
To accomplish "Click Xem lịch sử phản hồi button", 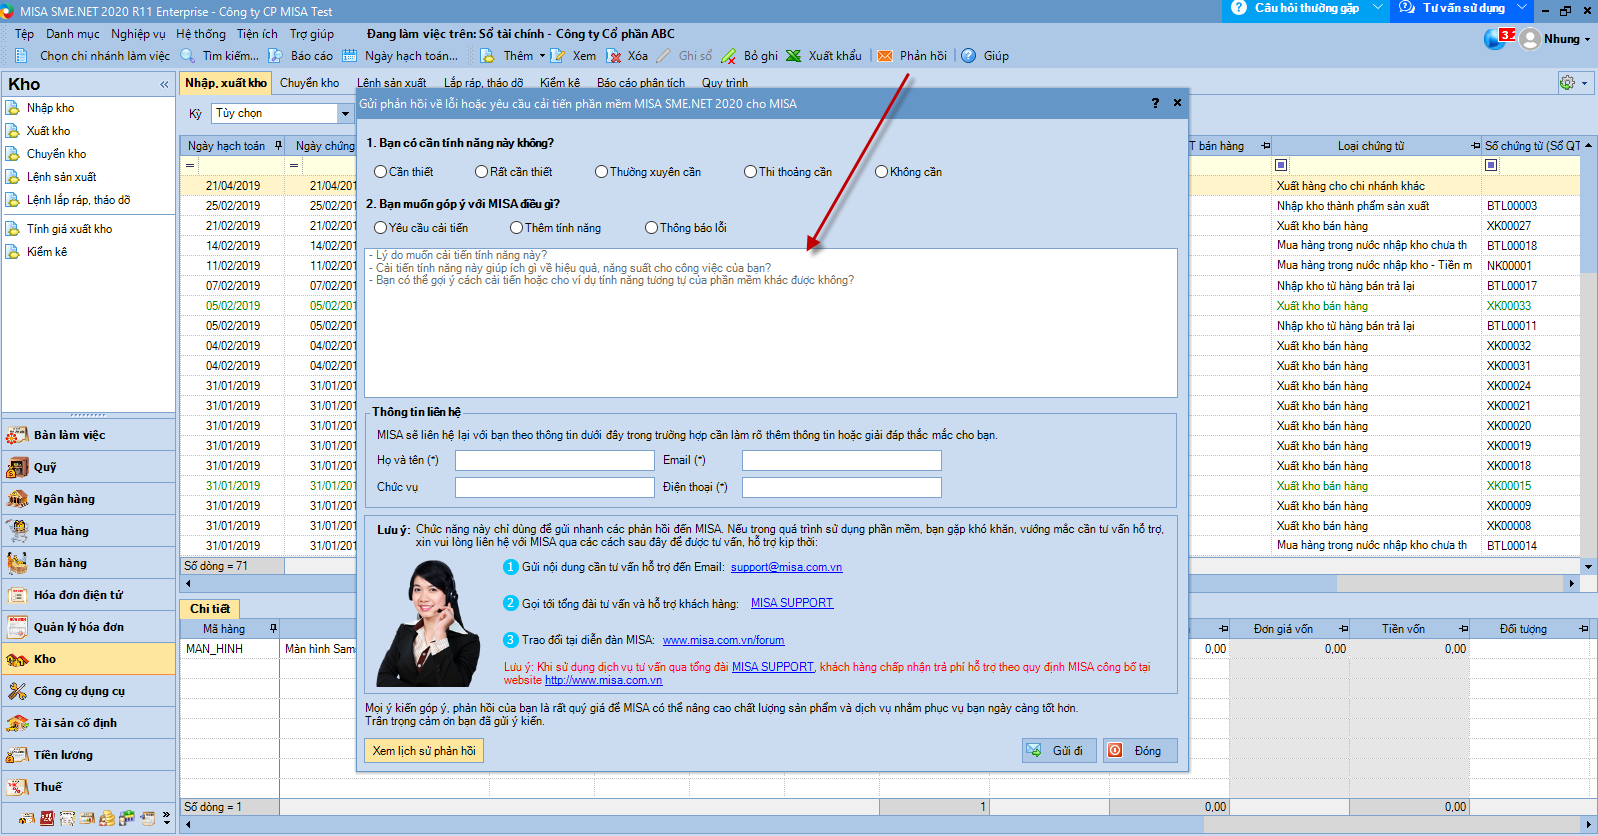I will (424, 751).
